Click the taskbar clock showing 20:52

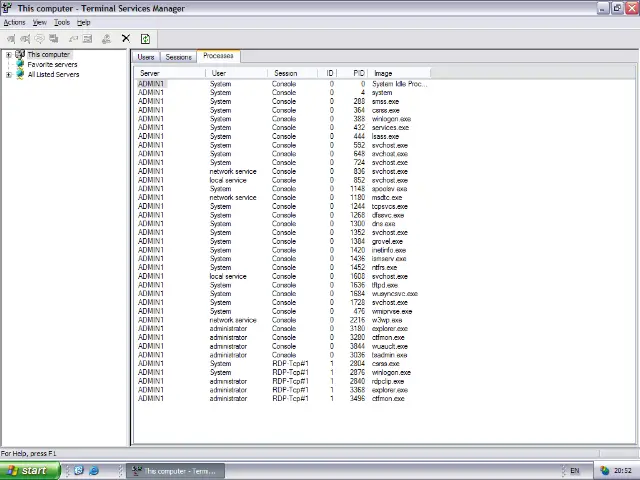tap(622, 471)
